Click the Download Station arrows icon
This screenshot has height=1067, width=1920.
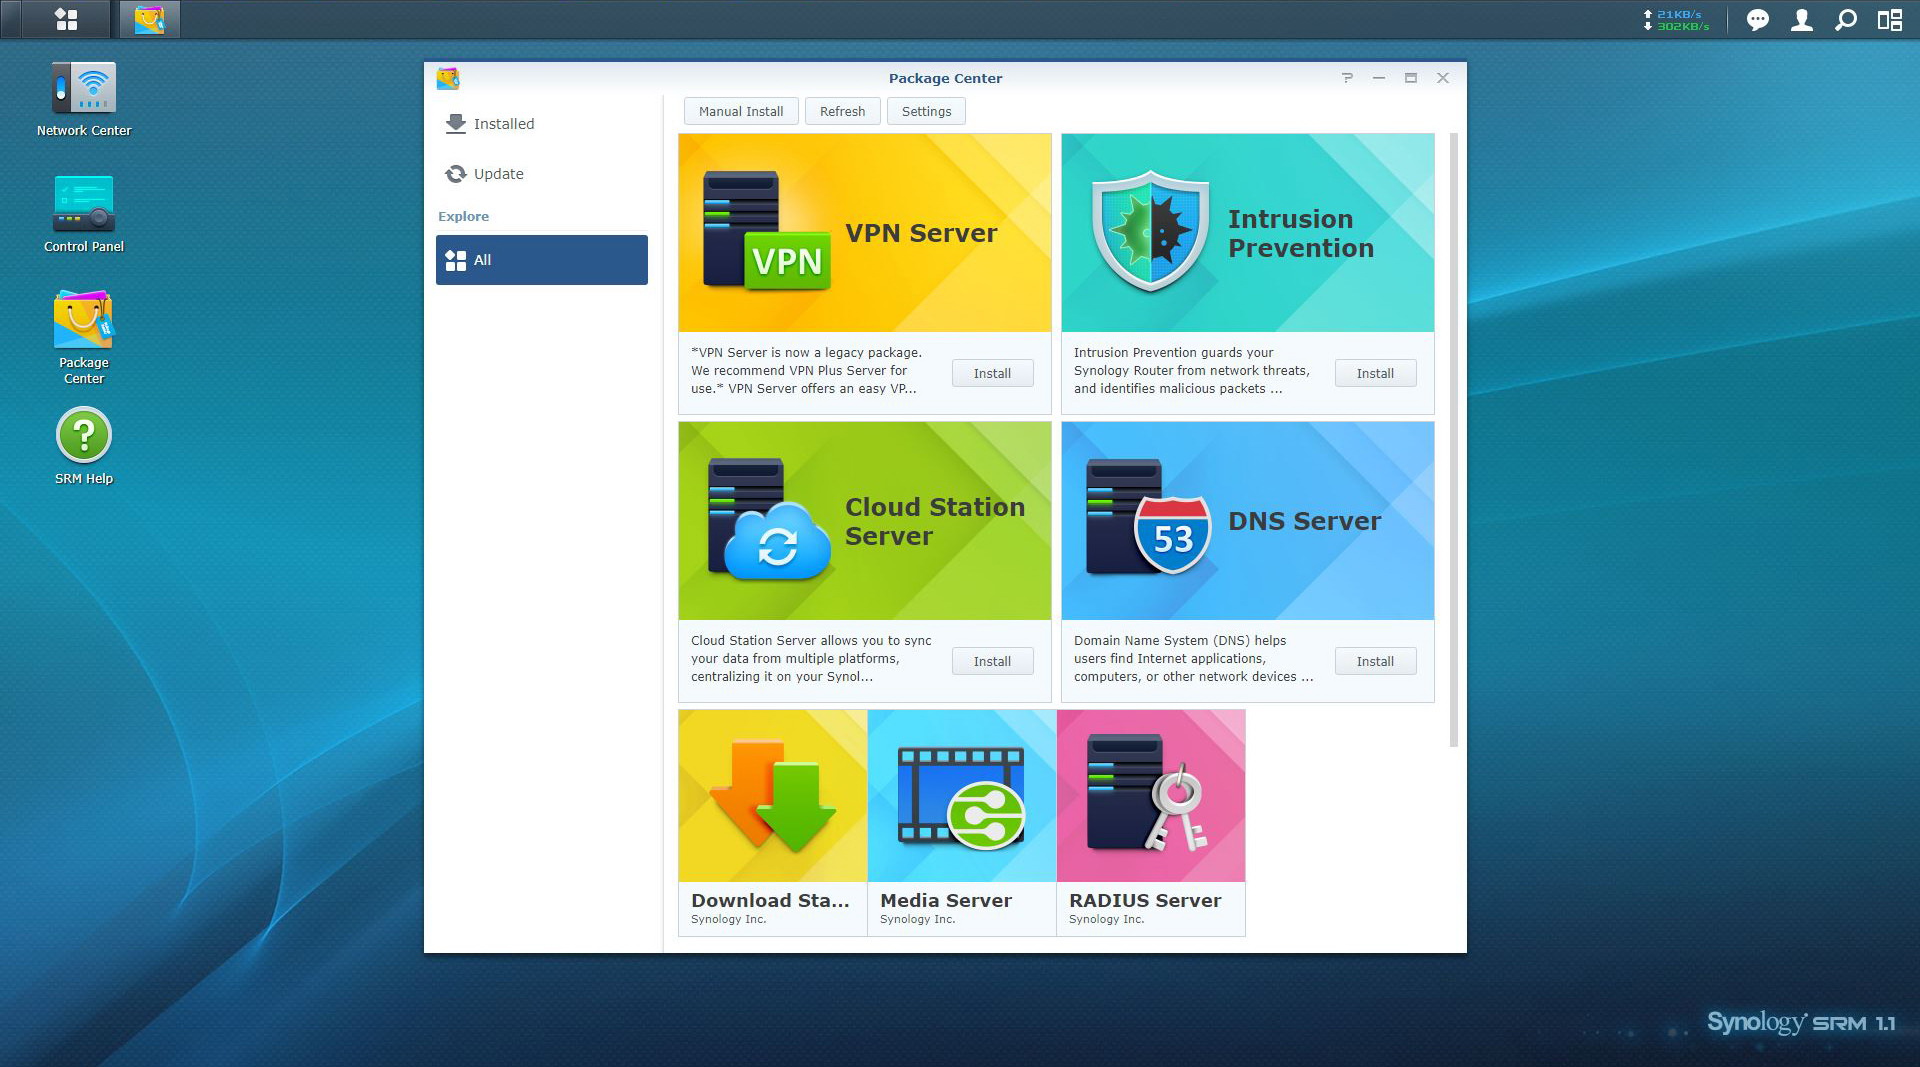click(x=773, y=796)
